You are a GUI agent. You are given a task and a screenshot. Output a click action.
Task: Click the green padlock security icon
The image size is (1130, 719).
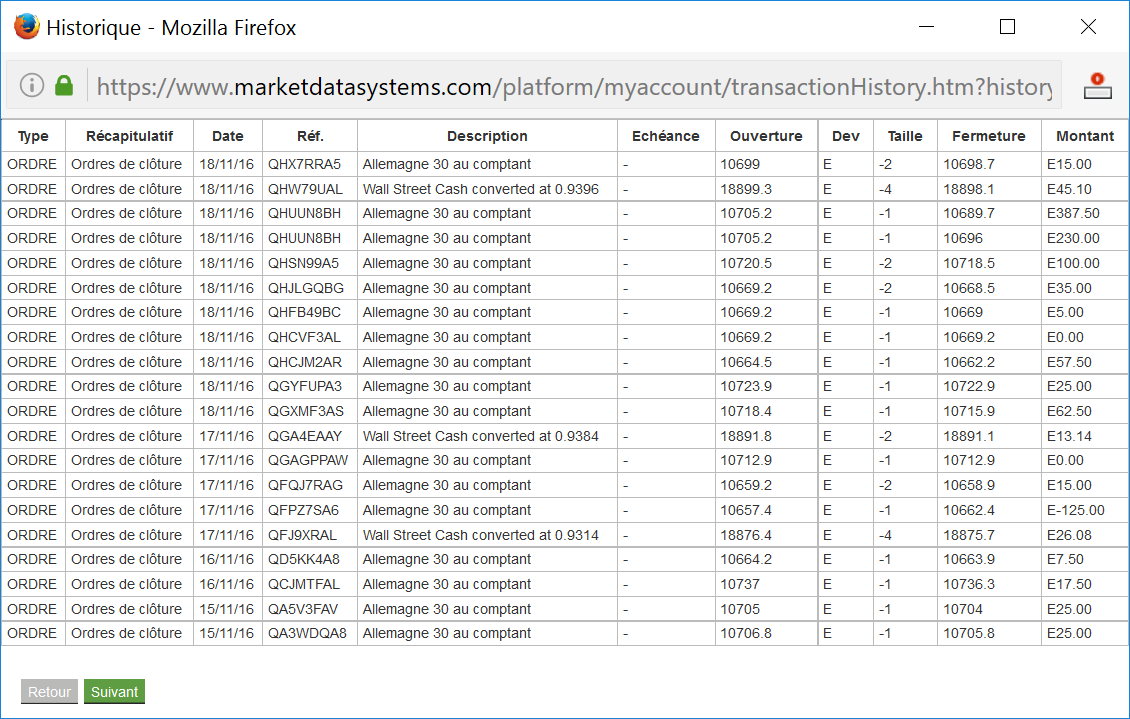pyautogui.click(x=64, y=85)
